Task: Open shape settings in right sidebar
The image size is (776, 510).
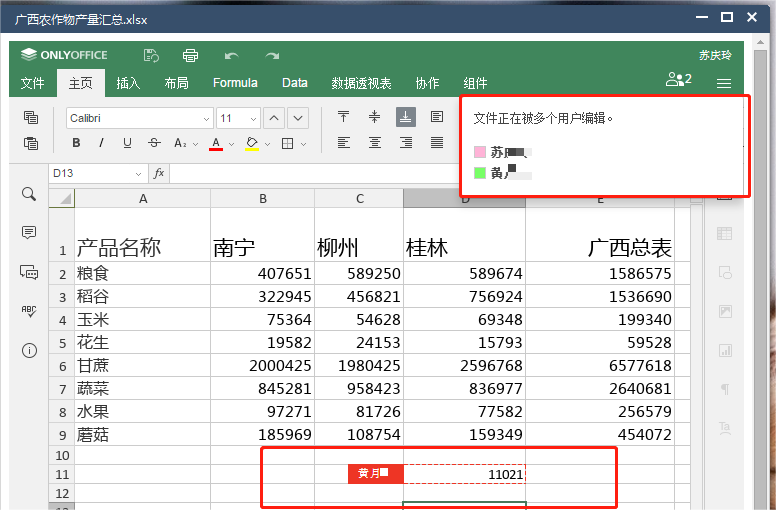Action: pyautogui.click(x=725, y=272)
